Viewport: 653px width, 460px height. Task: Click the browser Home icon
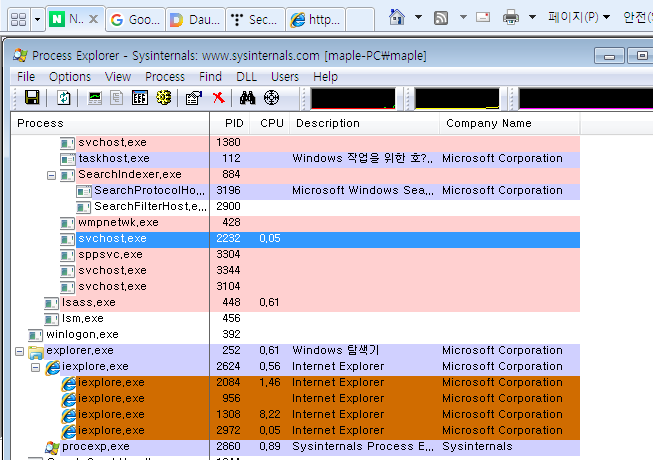[397, 17]
